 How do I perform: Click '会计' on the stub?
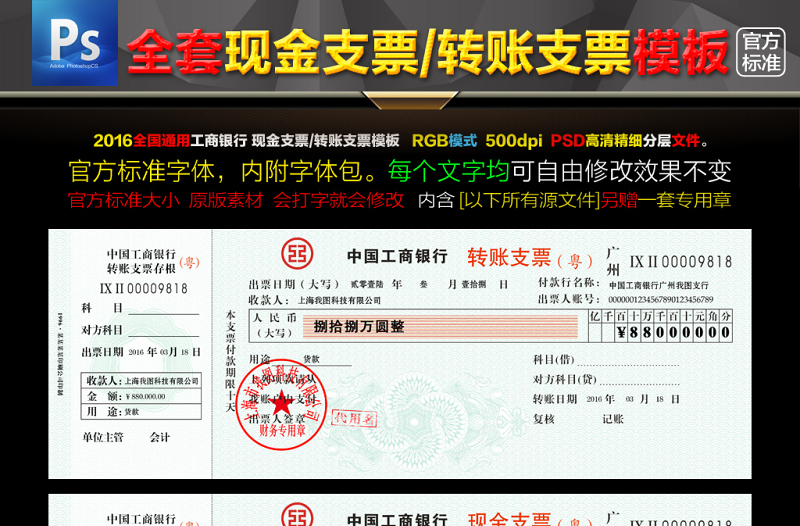pyautogui.click(x=160, y=437)
